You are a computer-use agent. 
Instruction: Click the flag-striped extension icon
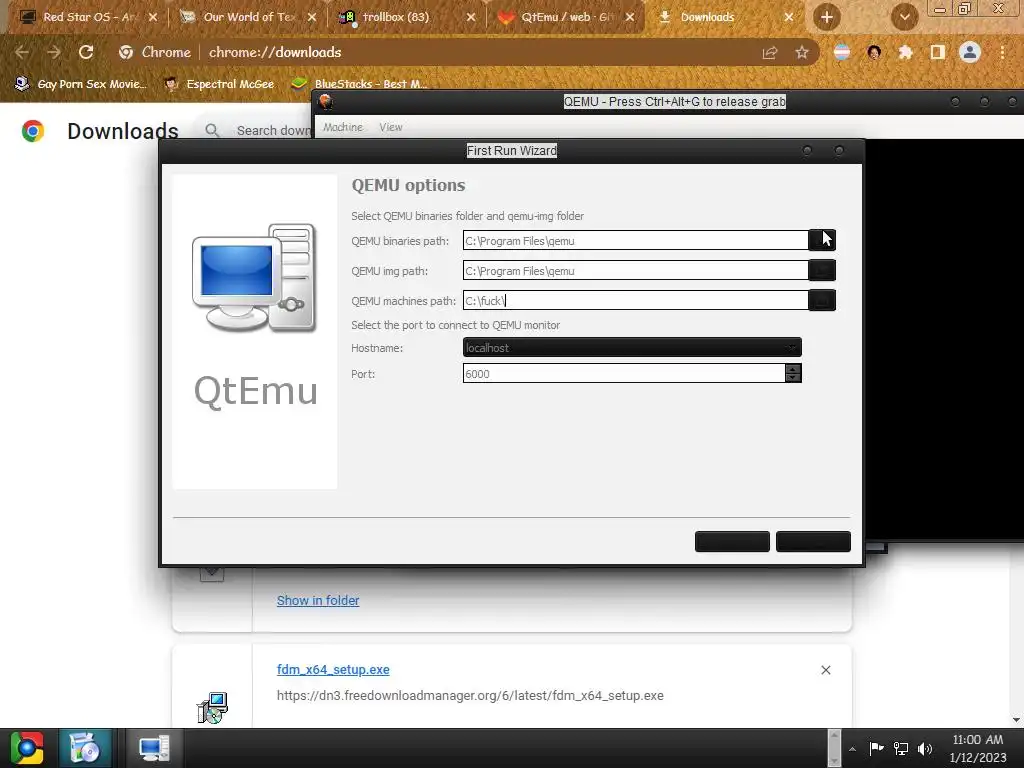point(842,52)
